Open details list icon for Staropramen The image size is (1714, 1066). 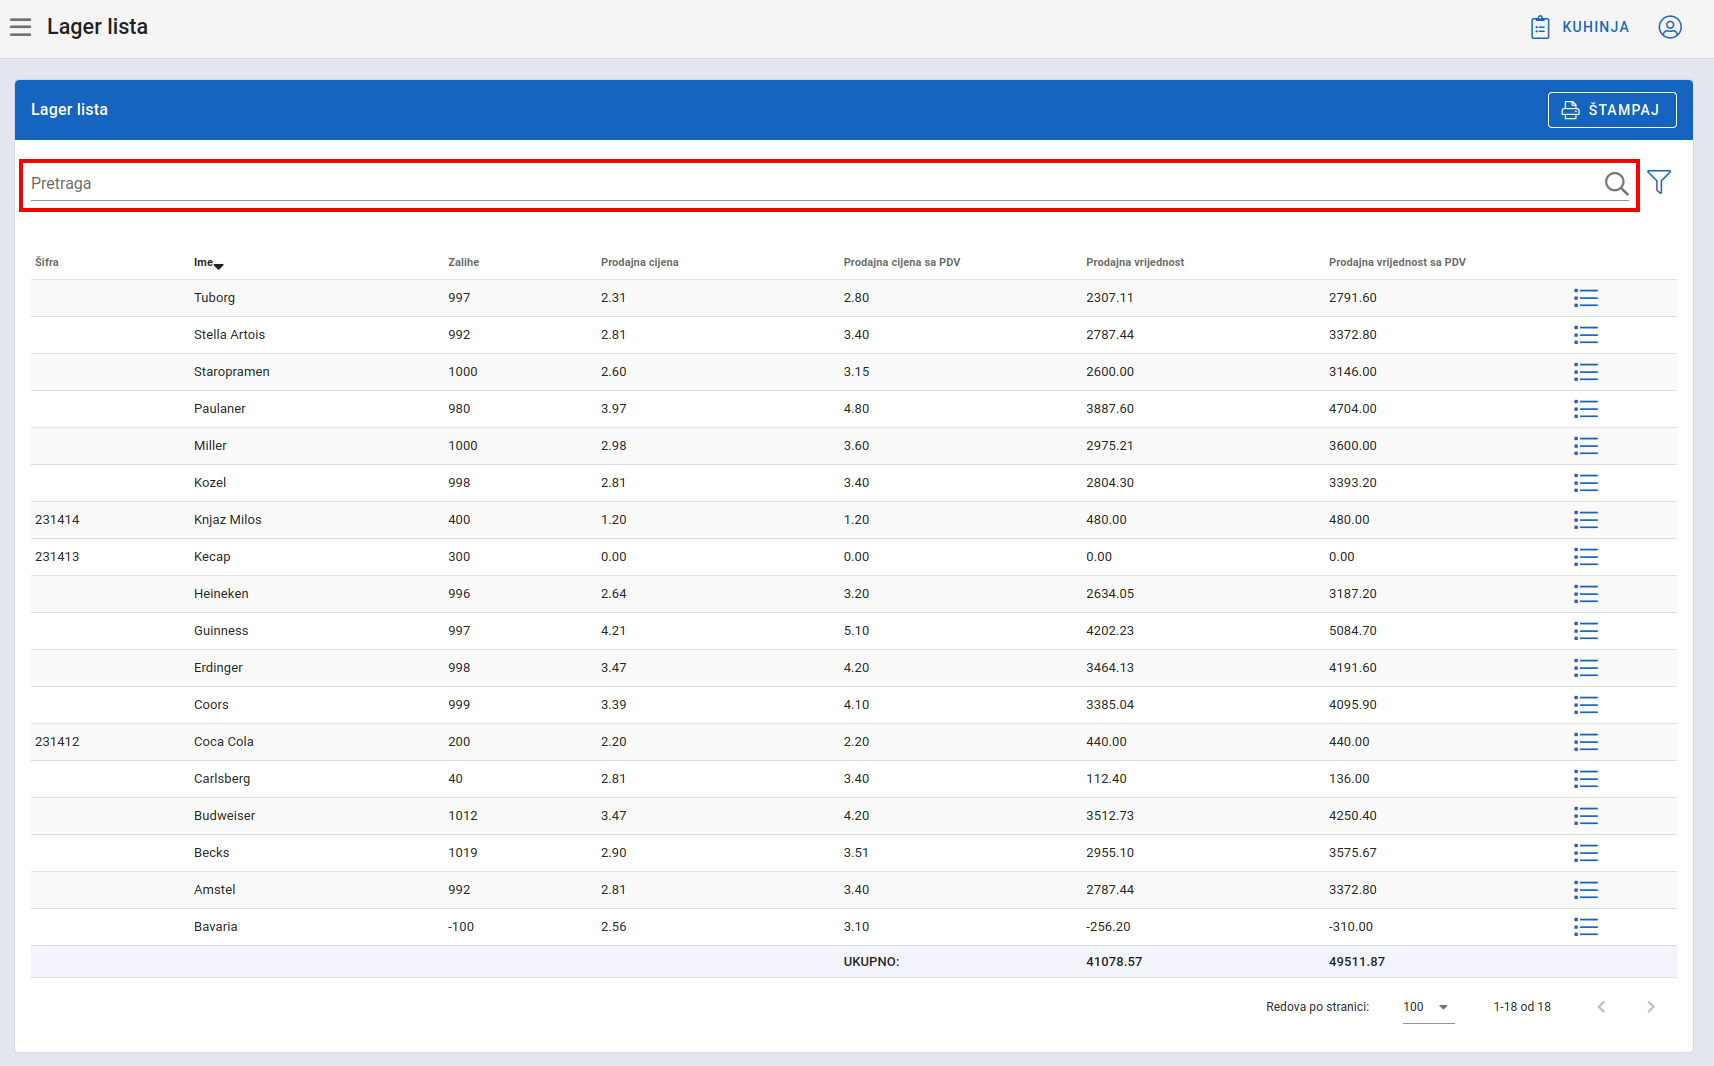pyautogui.click(x=1586, y=372)
